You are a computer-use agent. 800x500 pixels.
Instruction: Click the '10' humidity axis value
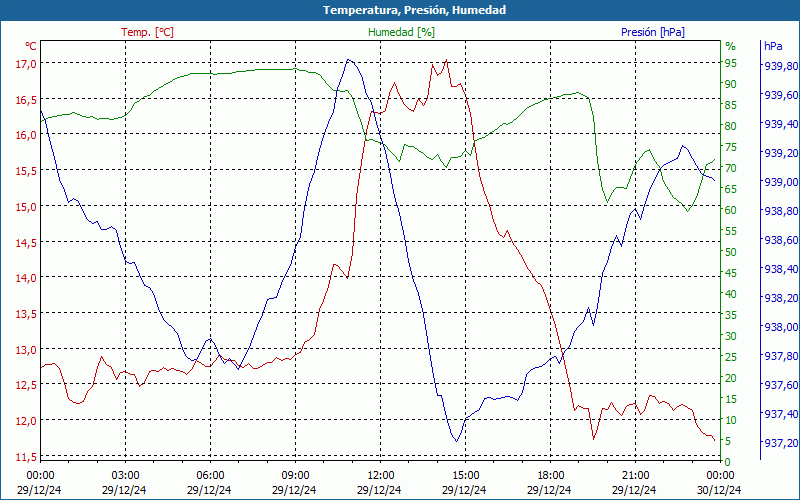731,420
